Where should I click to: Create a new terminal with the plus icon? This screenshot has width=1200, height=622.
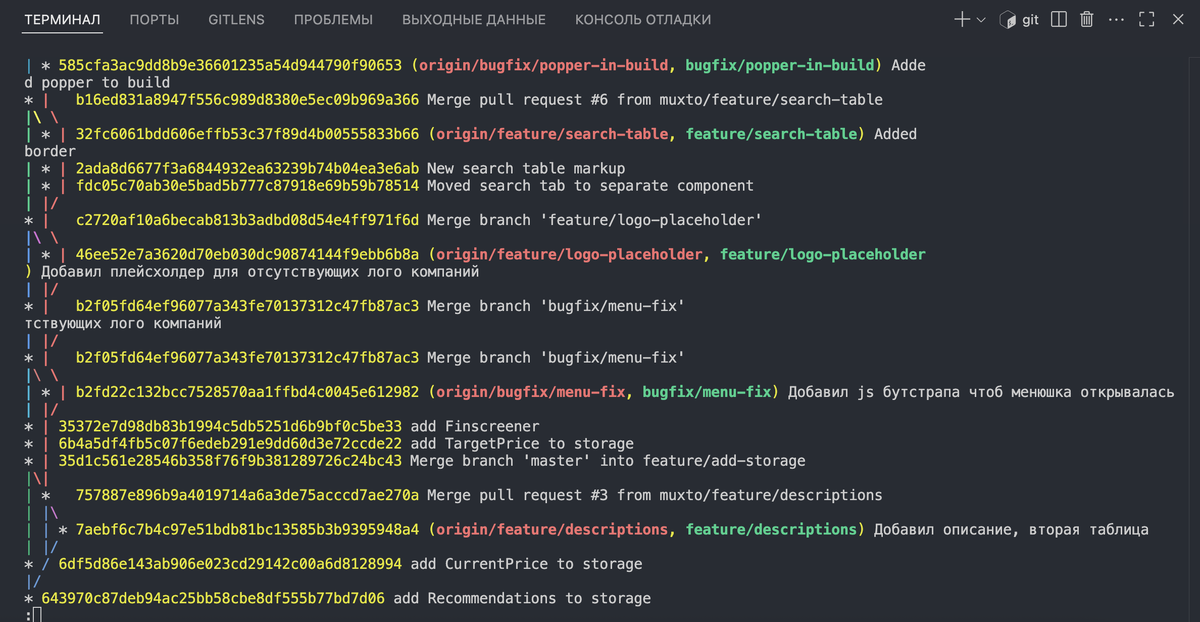pos(962,19)
